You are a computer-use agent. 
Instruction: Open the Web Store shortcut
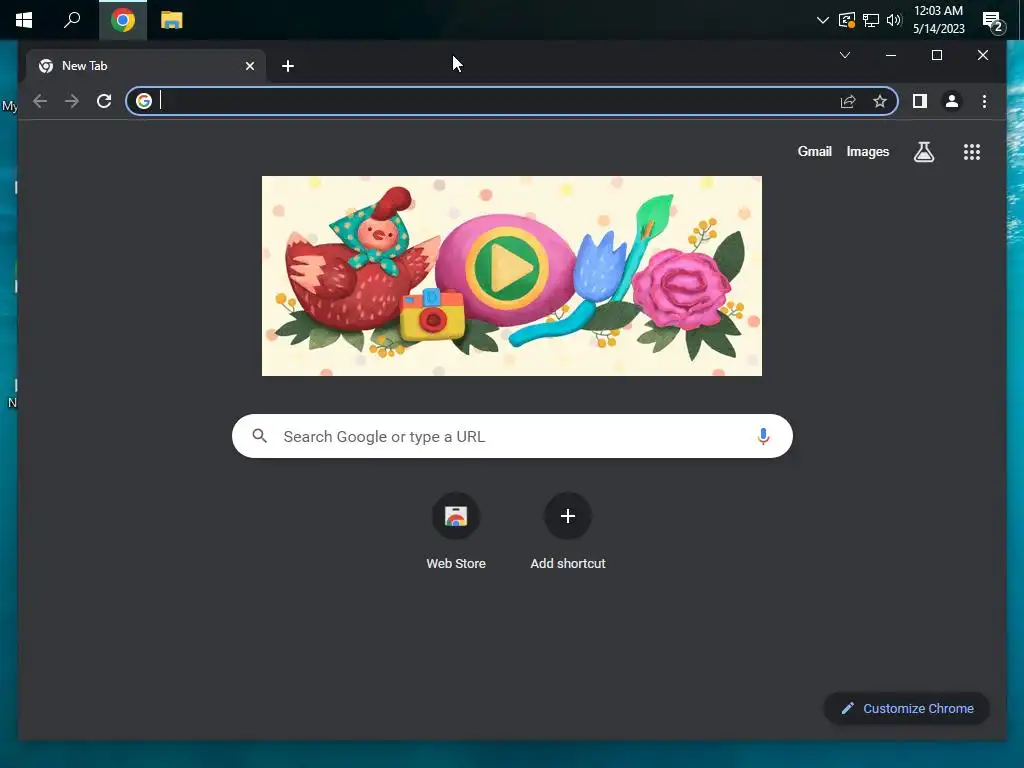pos(456,516)
